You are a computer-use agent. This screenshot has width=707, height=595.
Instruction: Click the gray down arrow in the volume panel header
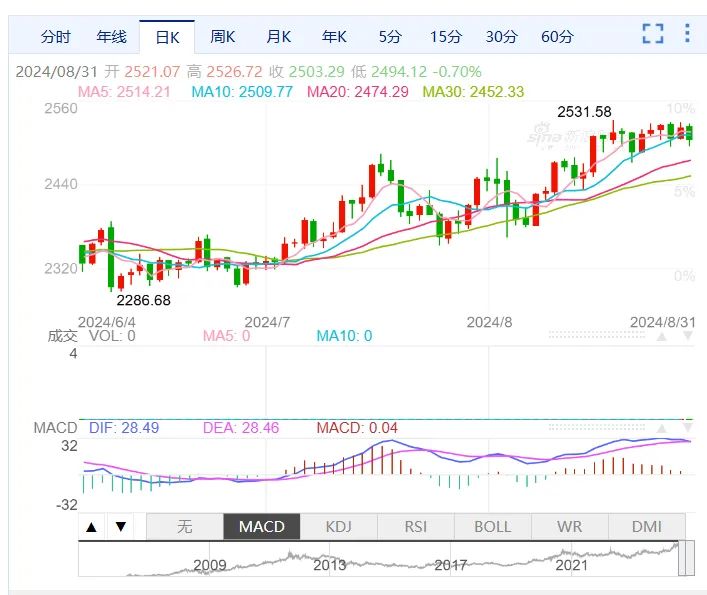688,336
